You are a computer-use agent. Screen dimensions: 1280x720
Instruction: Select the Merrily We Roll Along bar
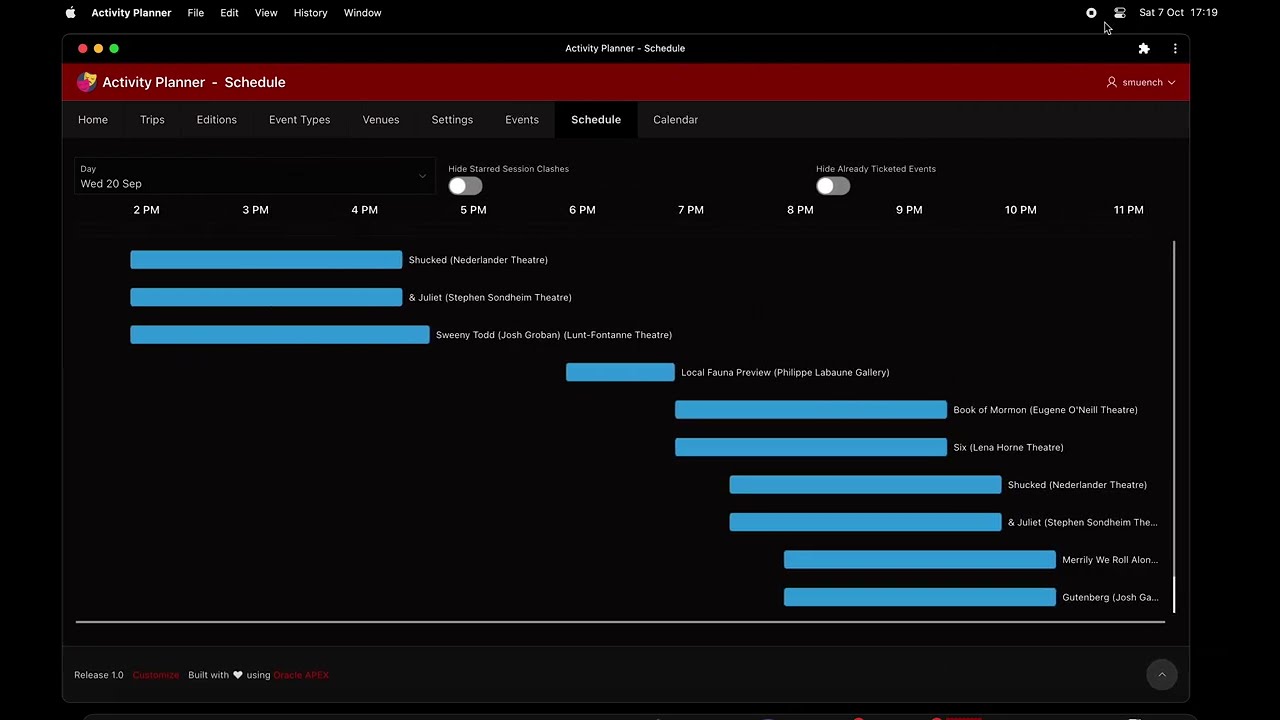pyautogui.click(x=920, y=560)
